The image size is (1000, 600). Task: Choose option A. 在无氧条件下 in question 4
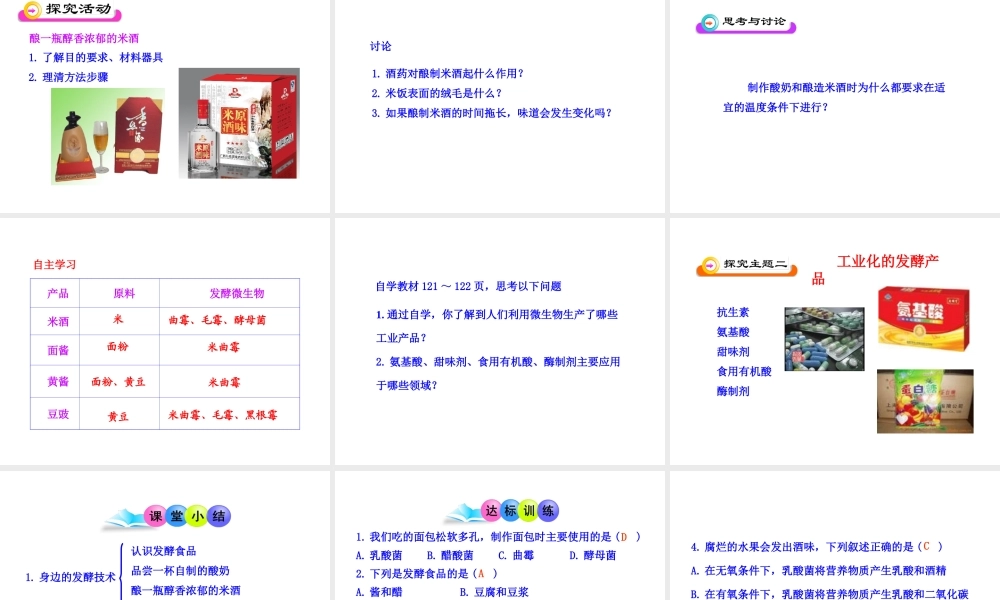[818, 571]
